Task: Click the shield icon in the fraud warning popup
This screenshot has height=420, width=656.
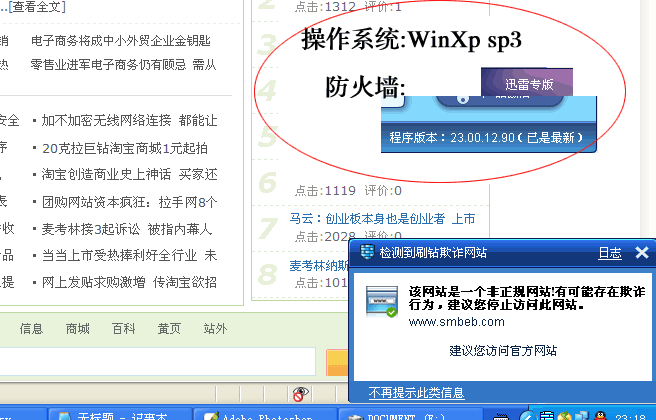Action: pyautogui.click(x=367, y=252)
